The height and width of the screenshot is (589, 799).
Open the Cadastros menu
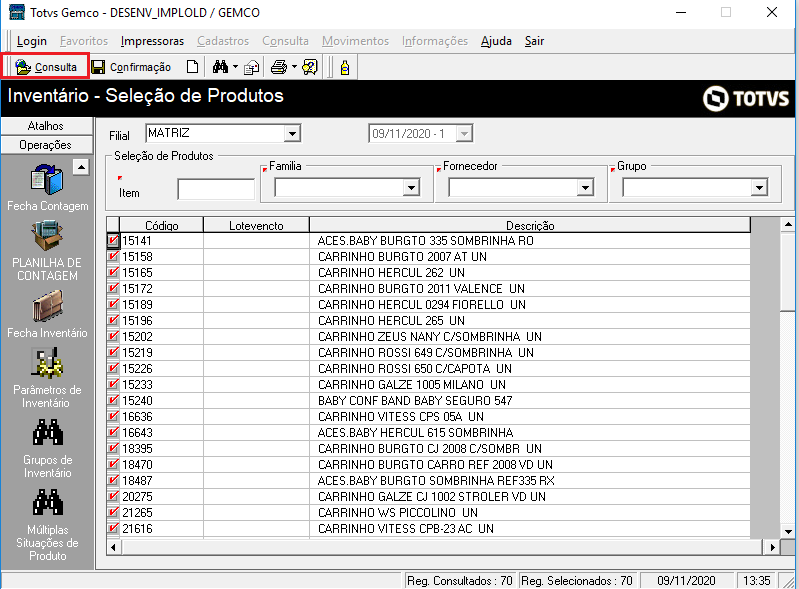(x=223, y=41)
